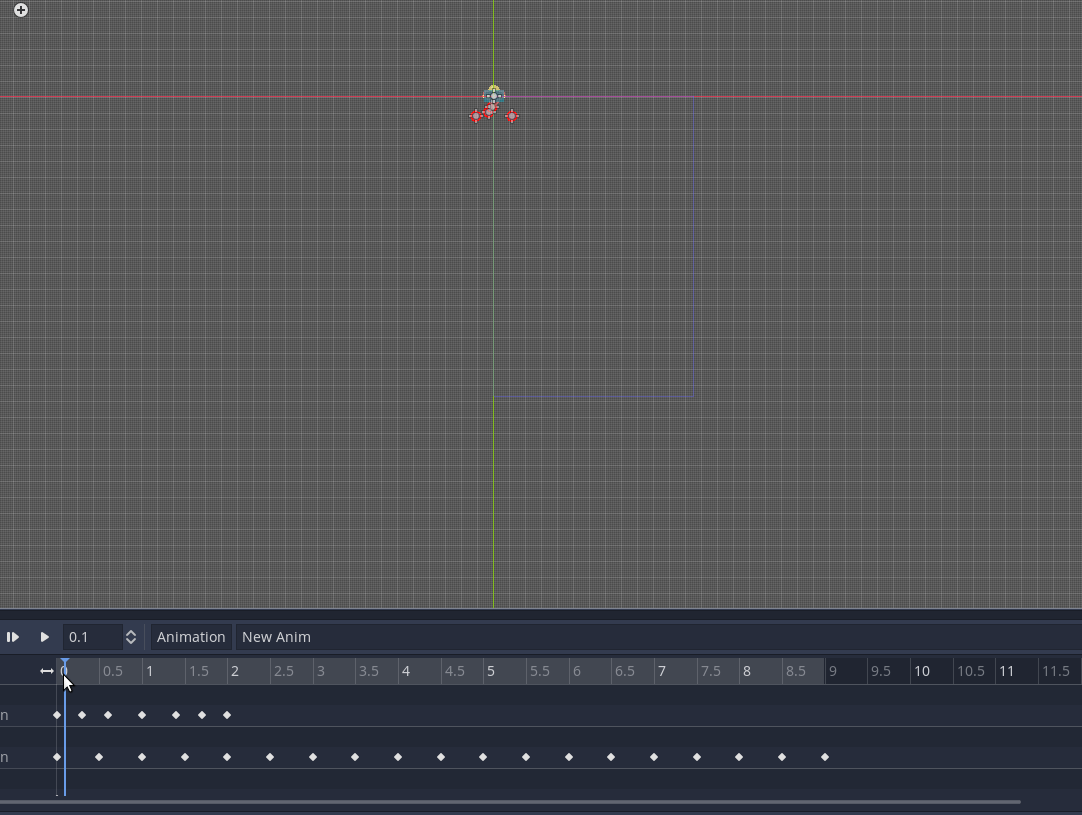Select lower track keyframe at 4 seconds
This screenshot has width=1082, height=815.
[x=398, y=757]
